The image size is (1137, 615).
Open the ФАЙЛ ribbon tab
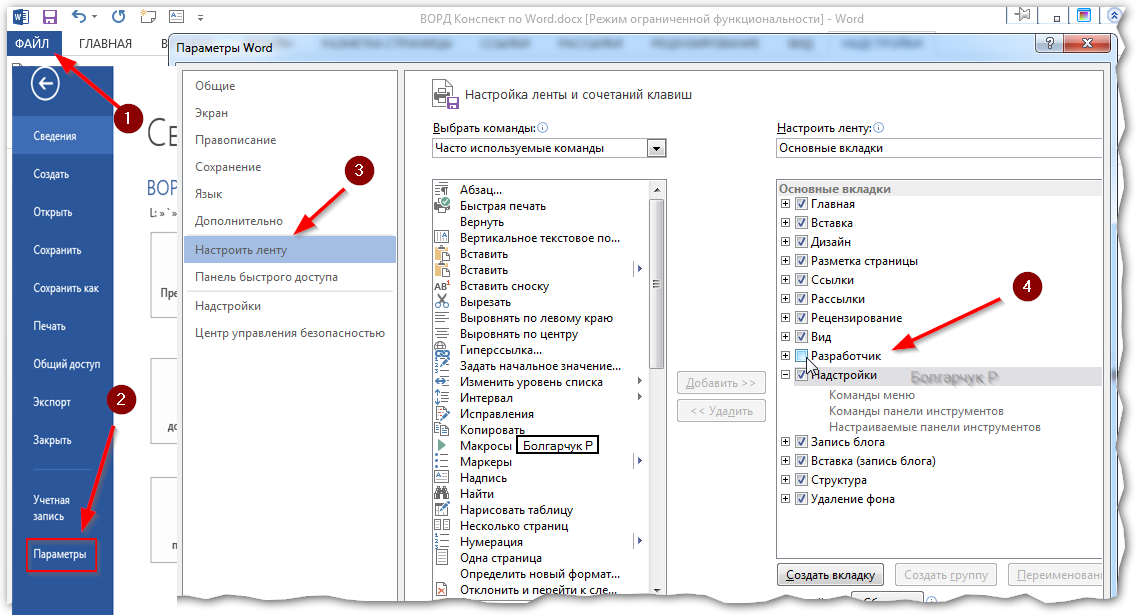point(33,44)
